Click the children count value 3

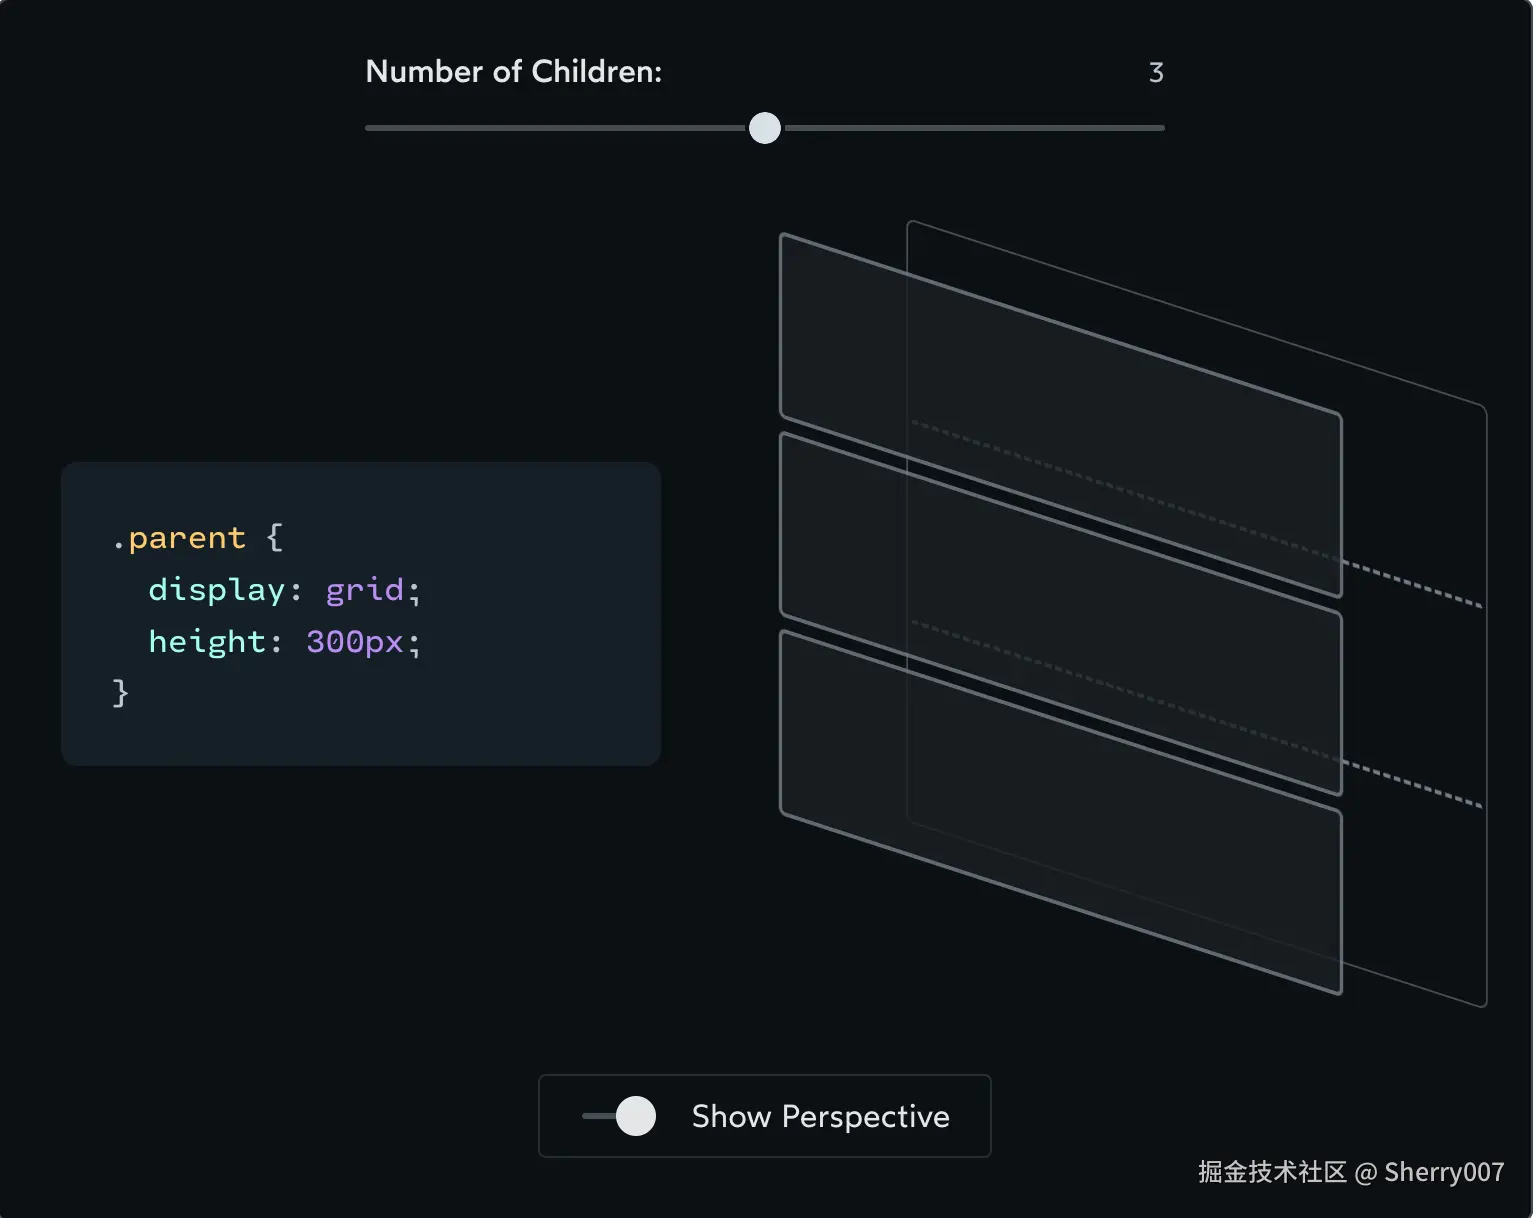pos(1156,73)
